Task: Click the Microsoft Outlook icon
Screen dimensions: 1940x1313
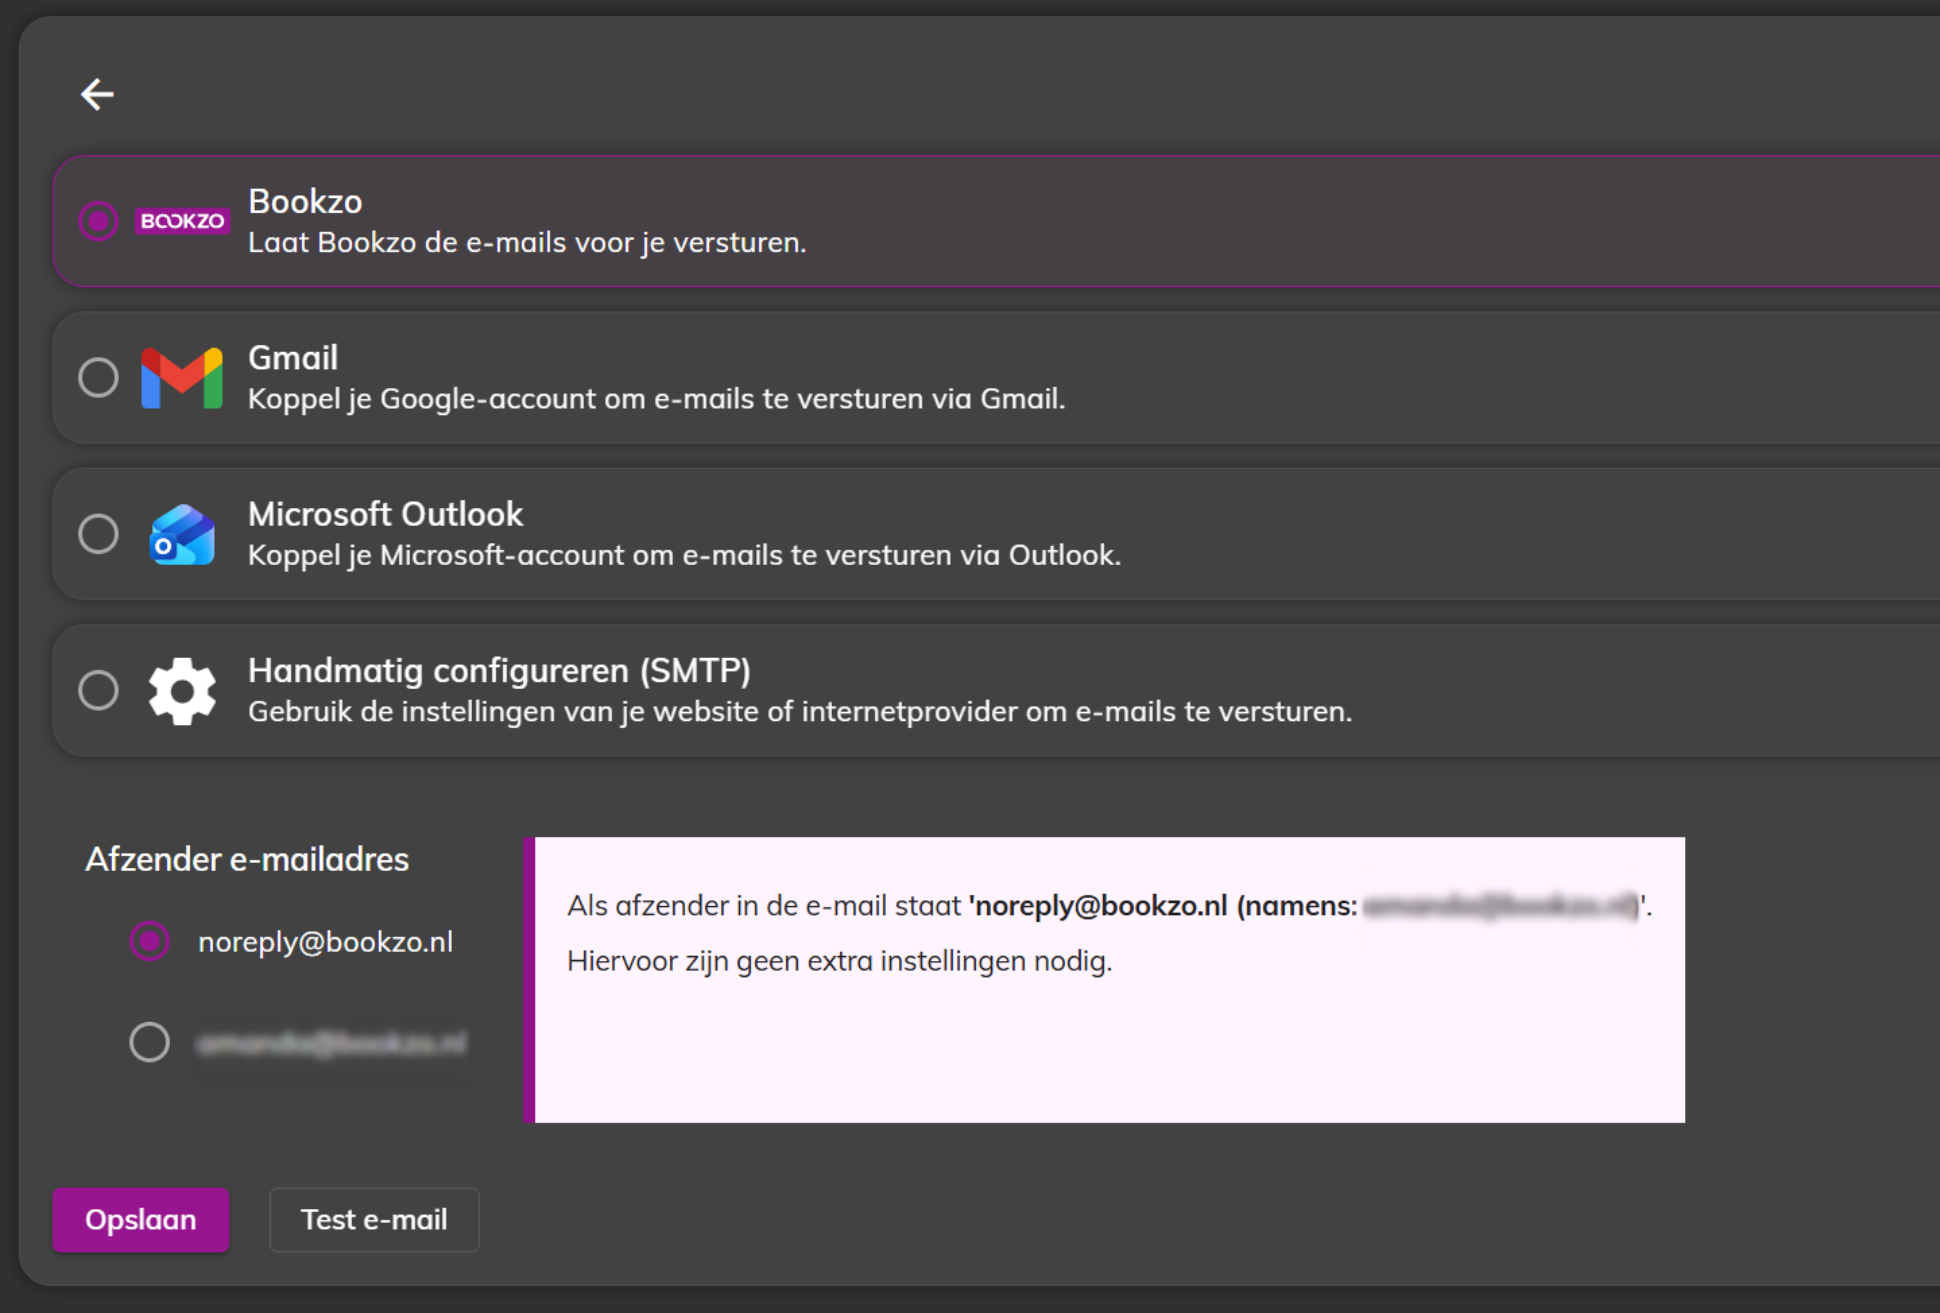Action: pos(182,535)
